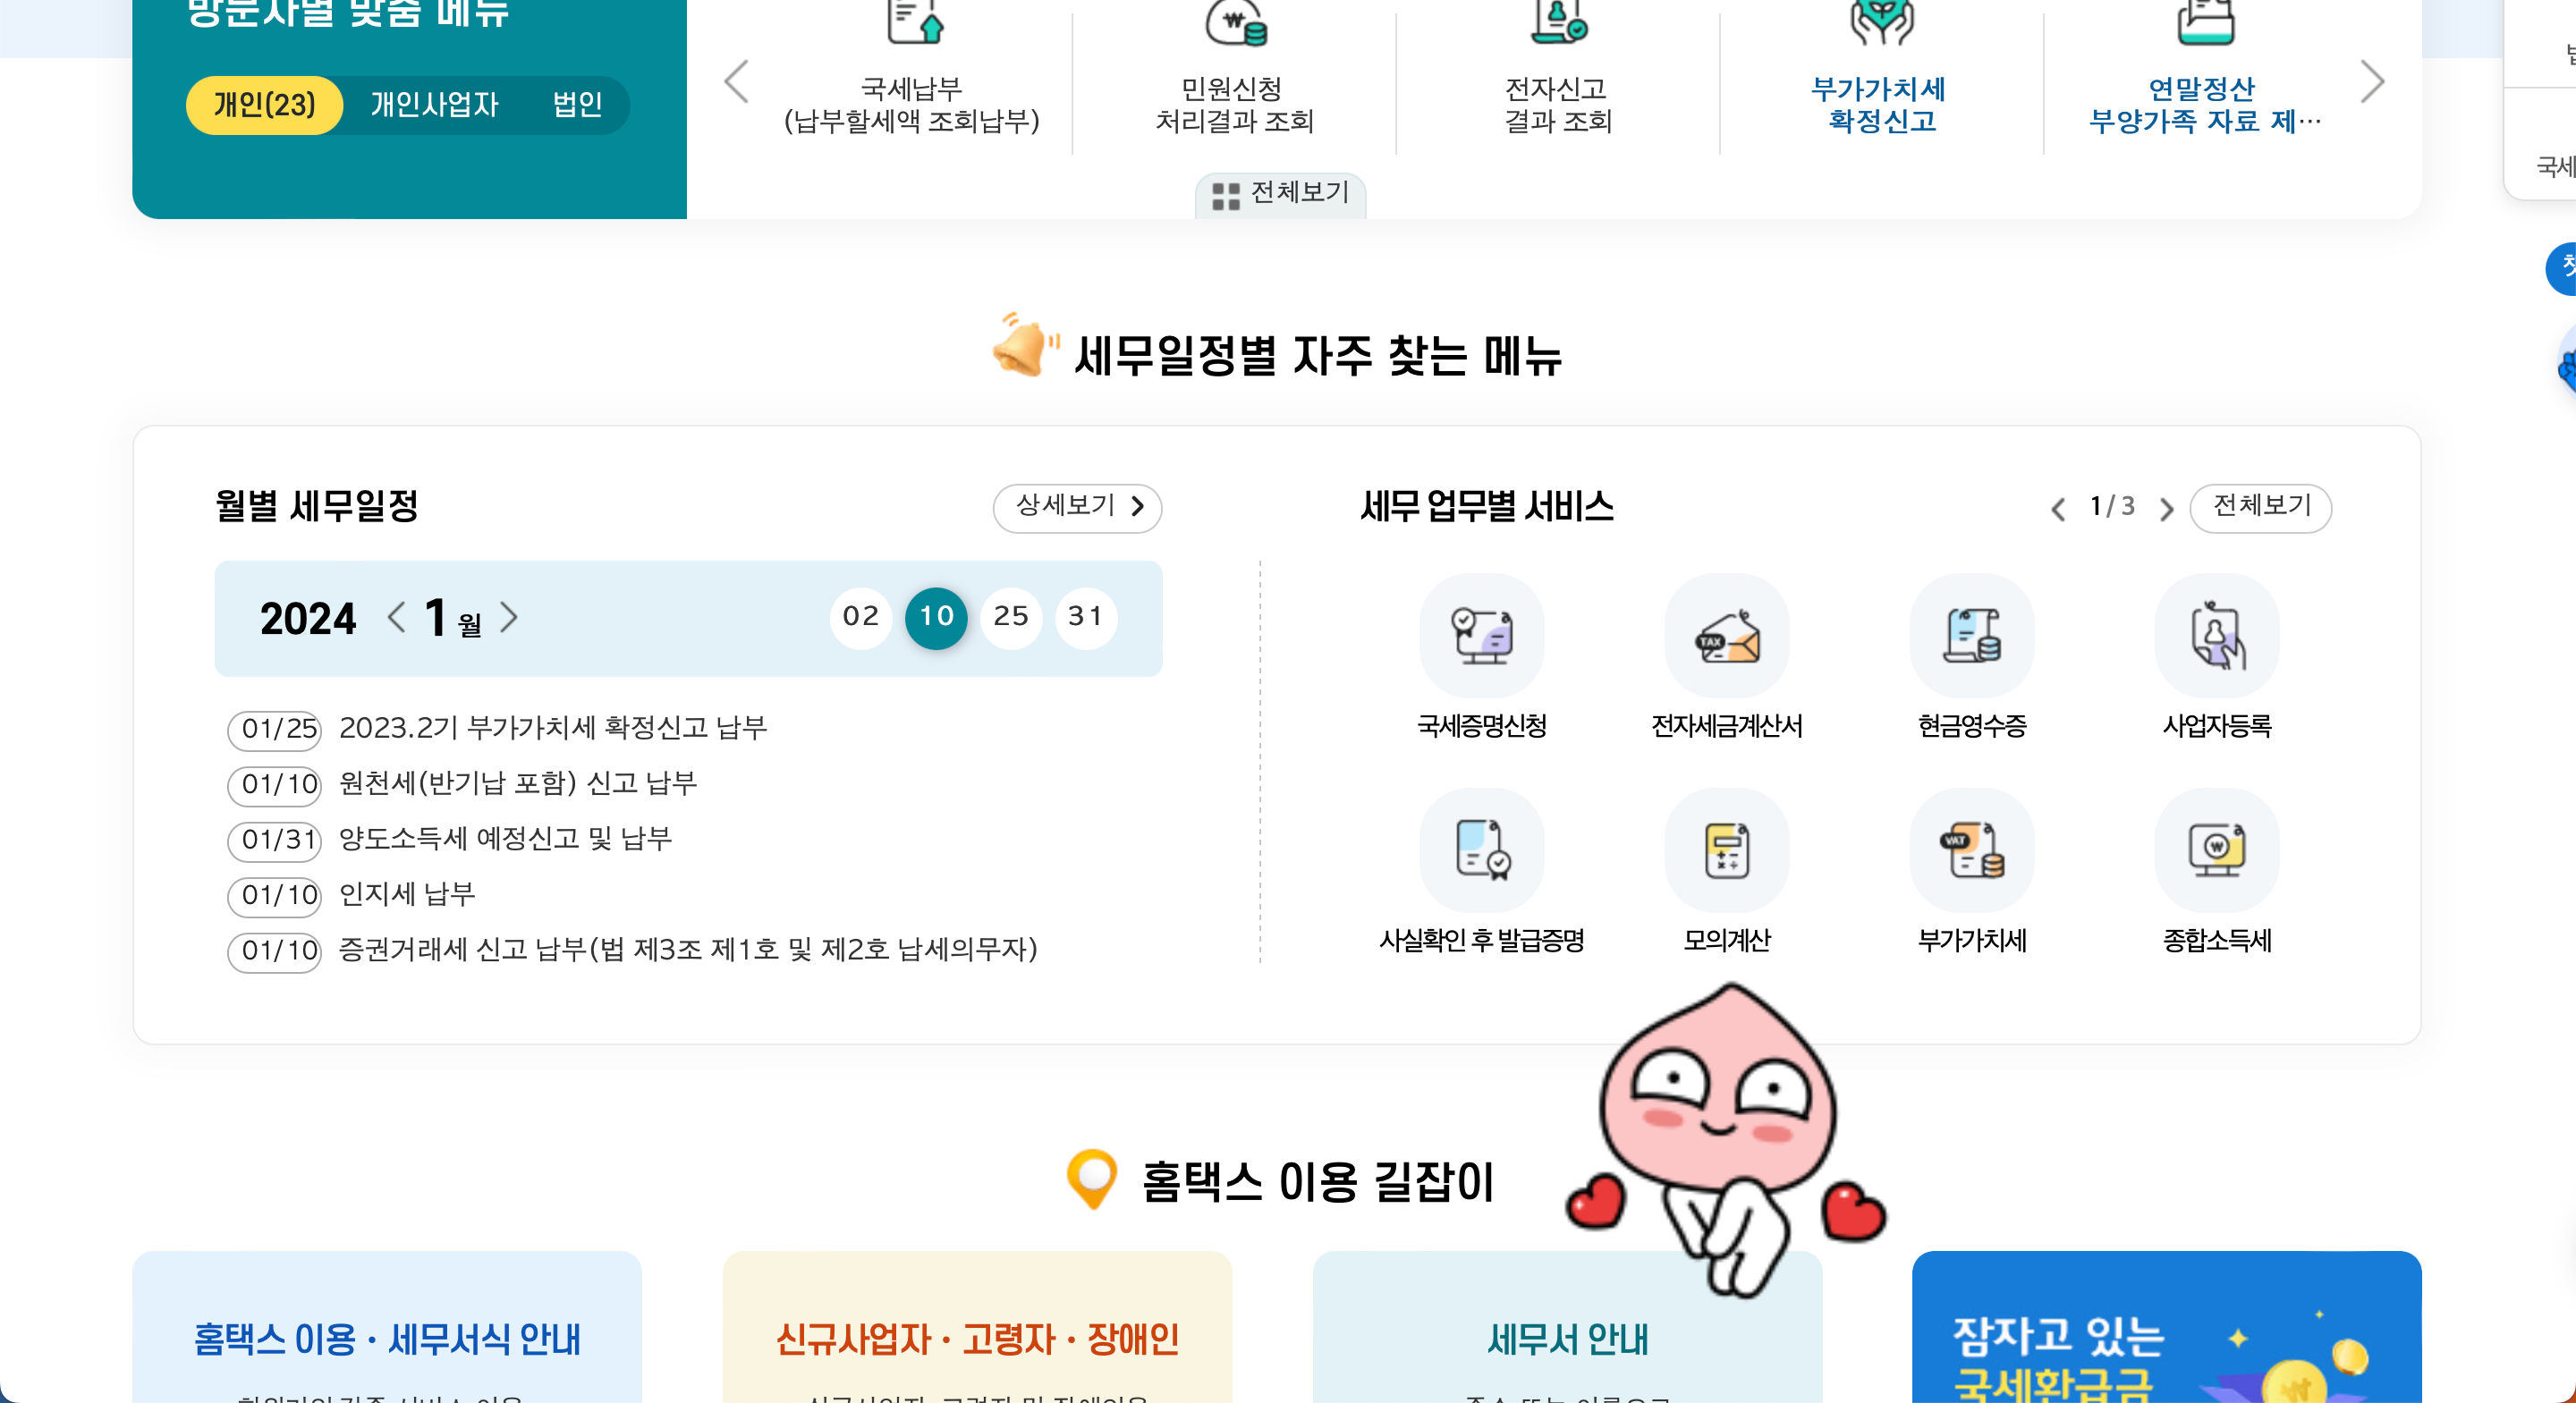
Task: Click the 상세보기 button for monthly schedule
Action: tap(1077, 506)
